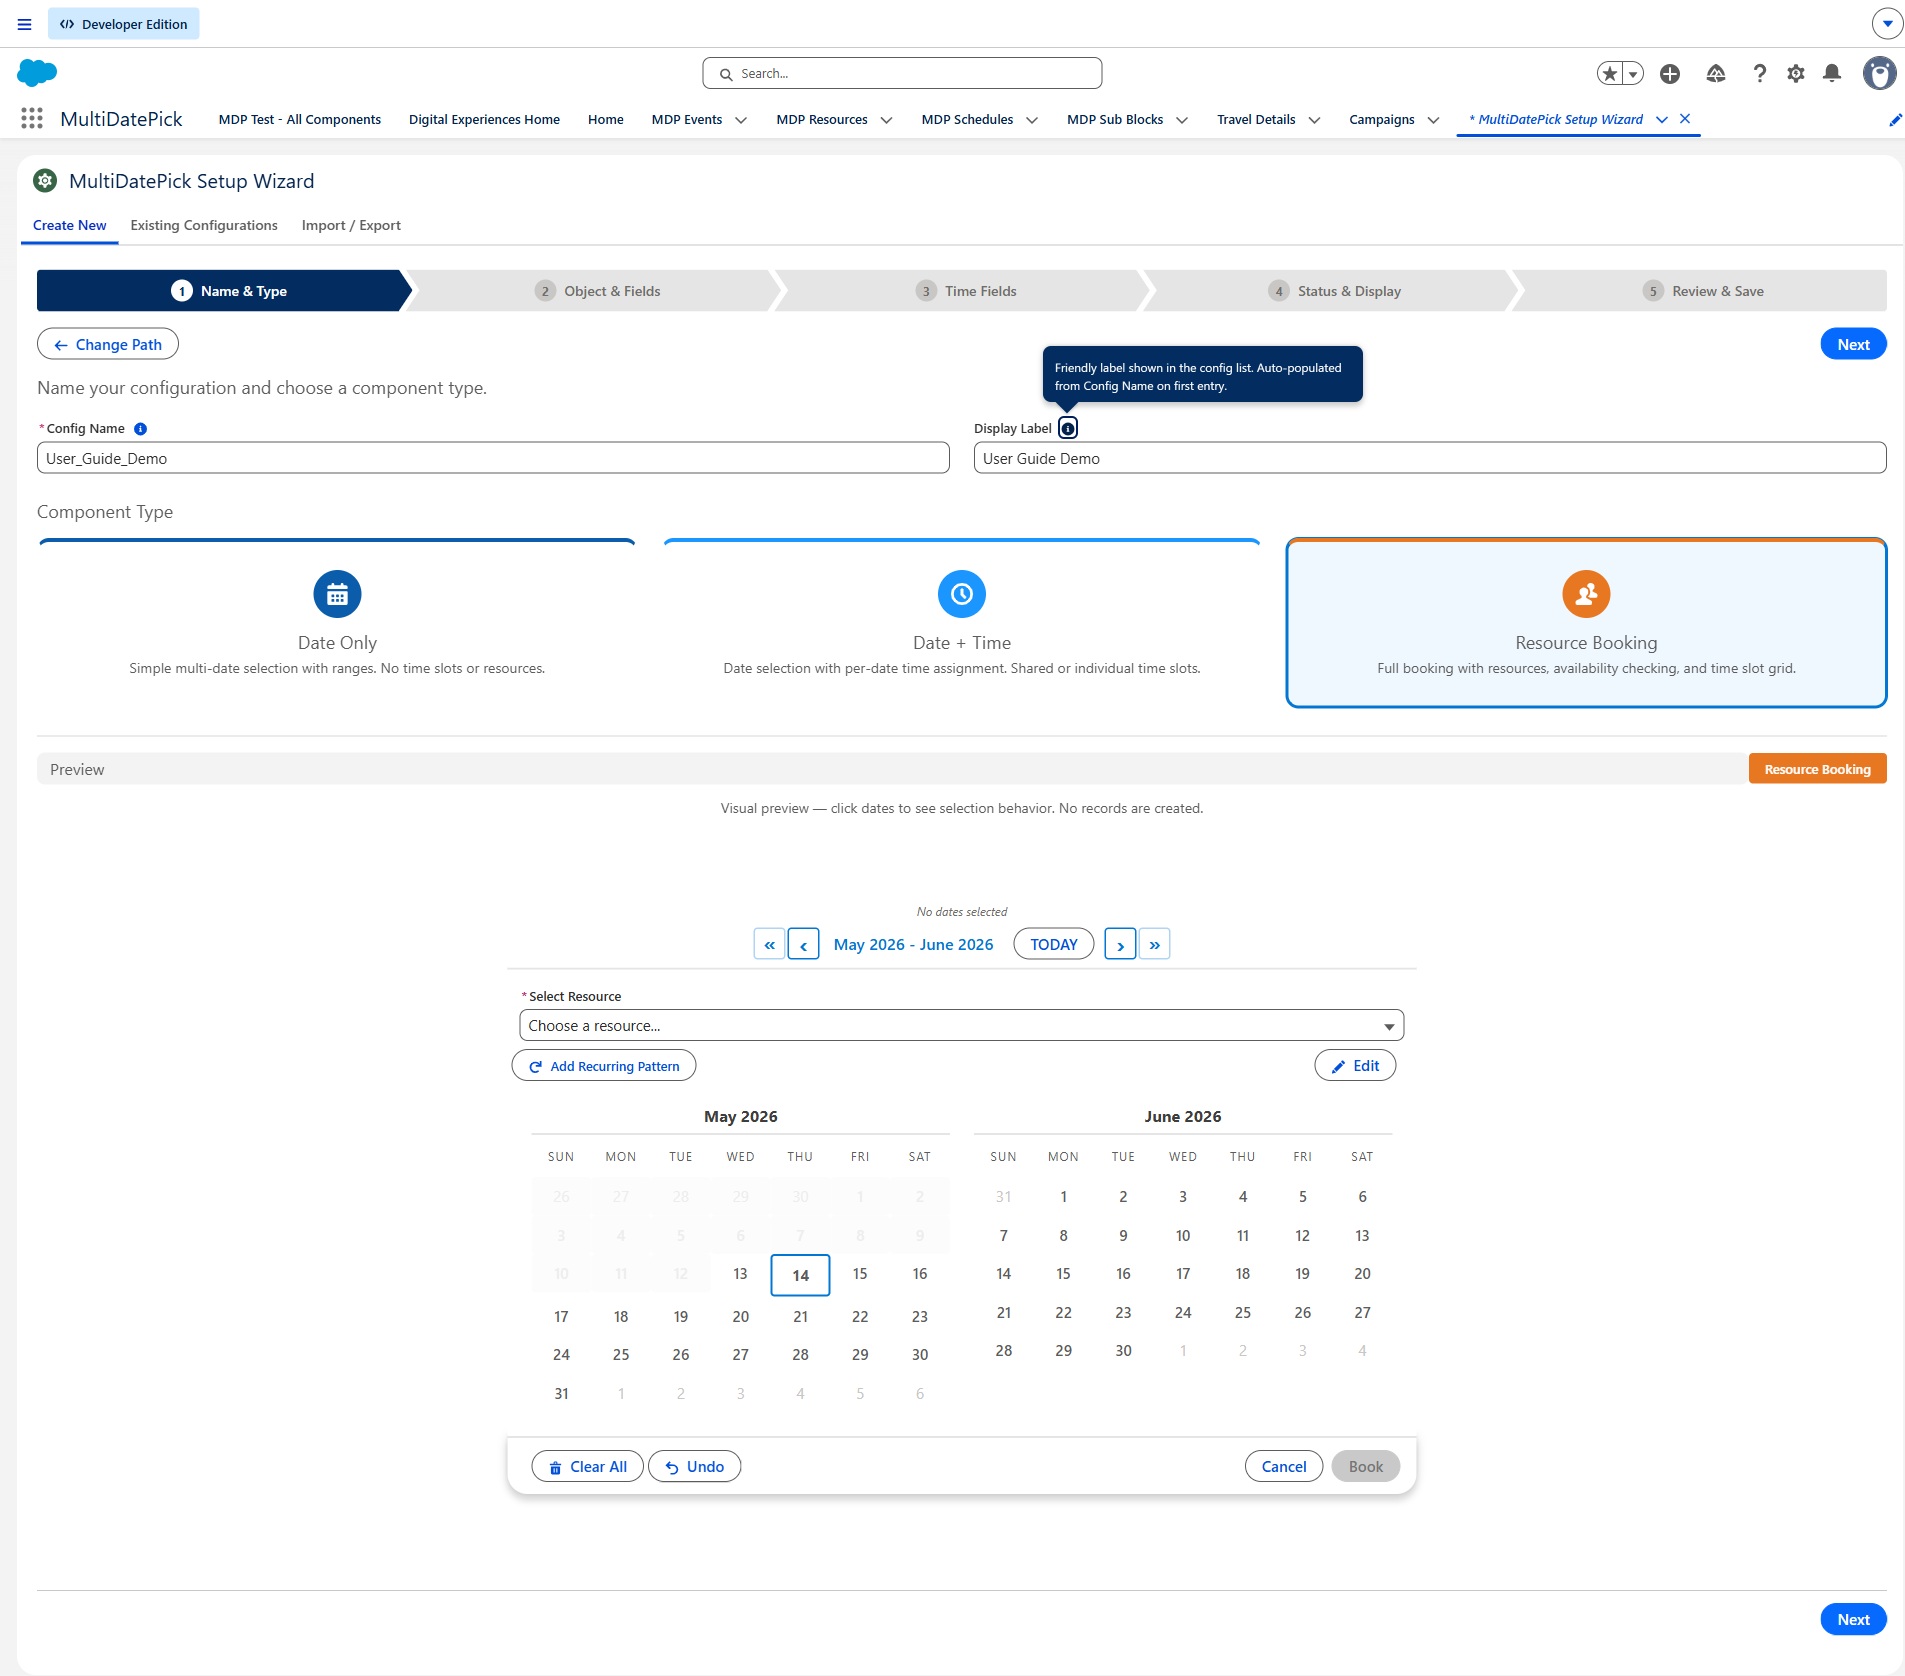The image size is (1905, 1676).
Task: Jump back with the double-left chevron
Action: 769,944
